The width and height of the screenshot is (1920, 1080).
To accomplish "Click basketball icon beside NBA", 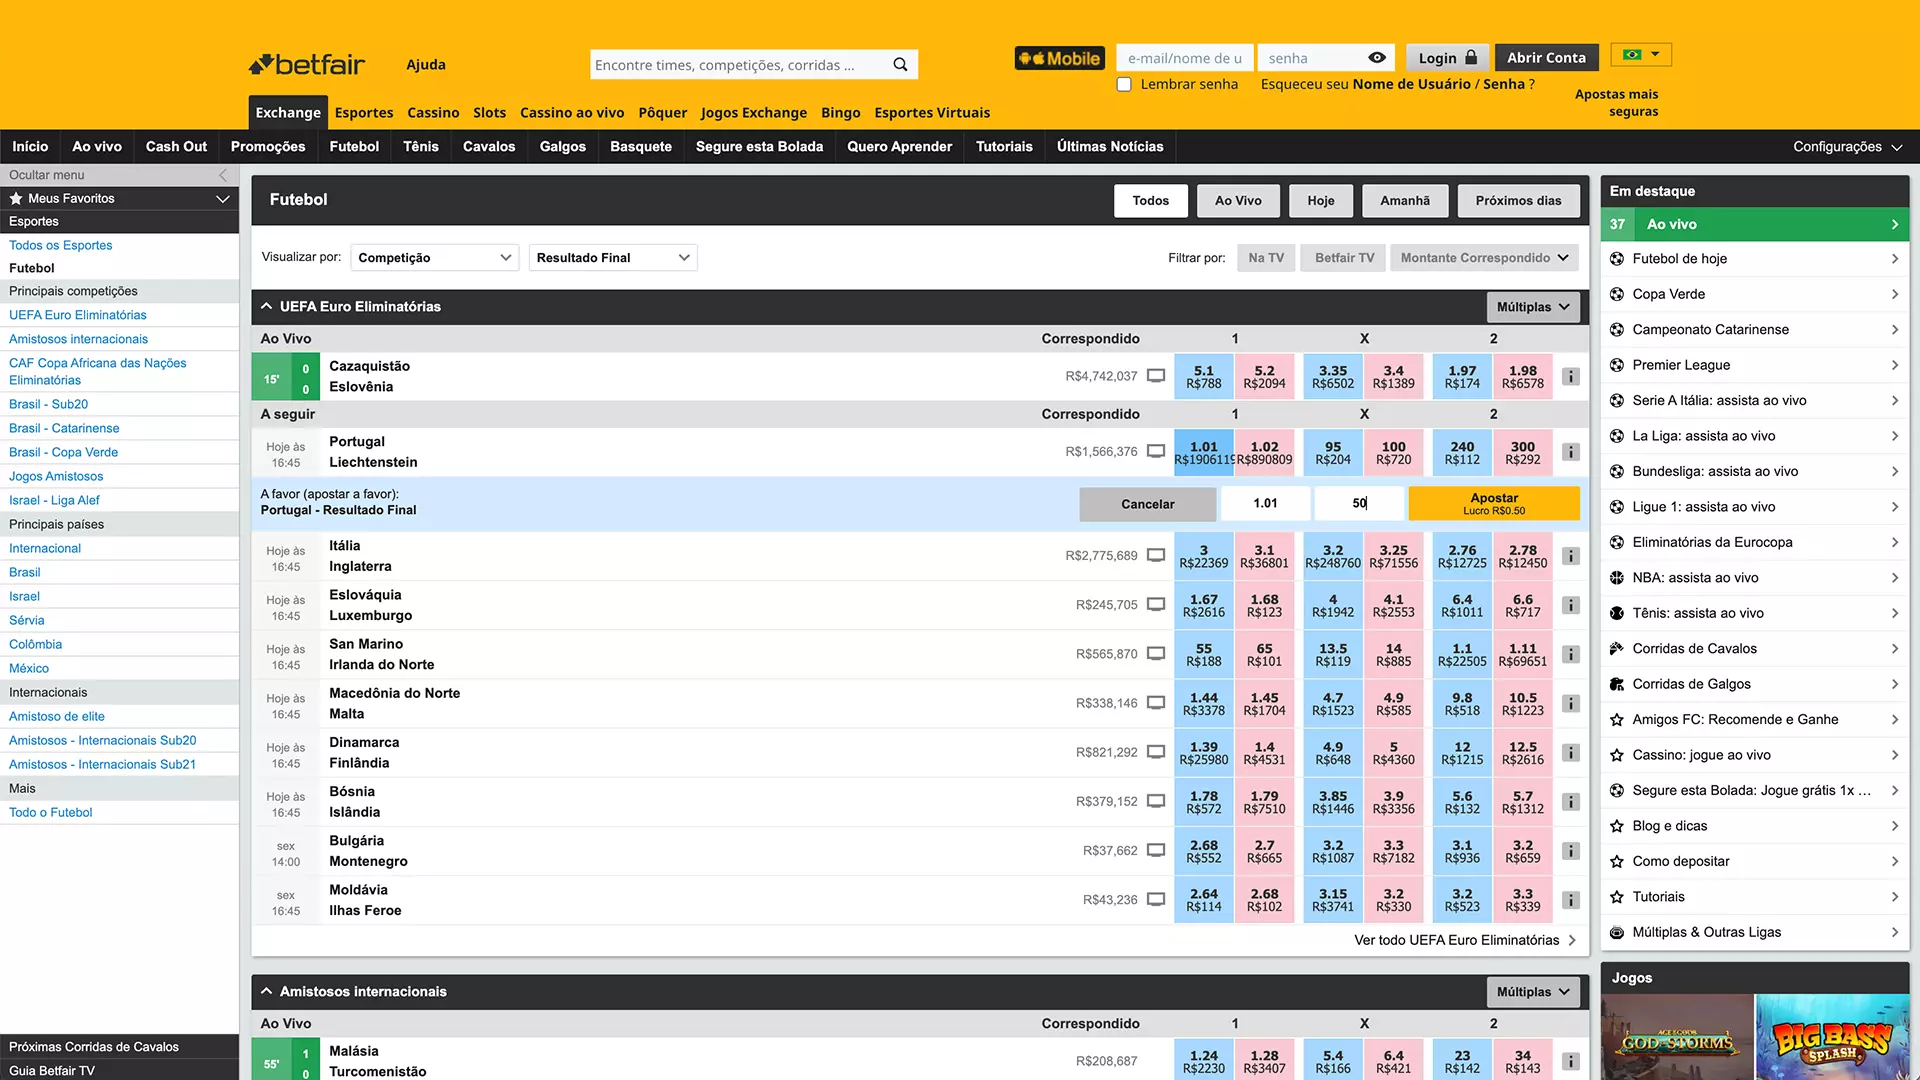I will pos(1617,578).
